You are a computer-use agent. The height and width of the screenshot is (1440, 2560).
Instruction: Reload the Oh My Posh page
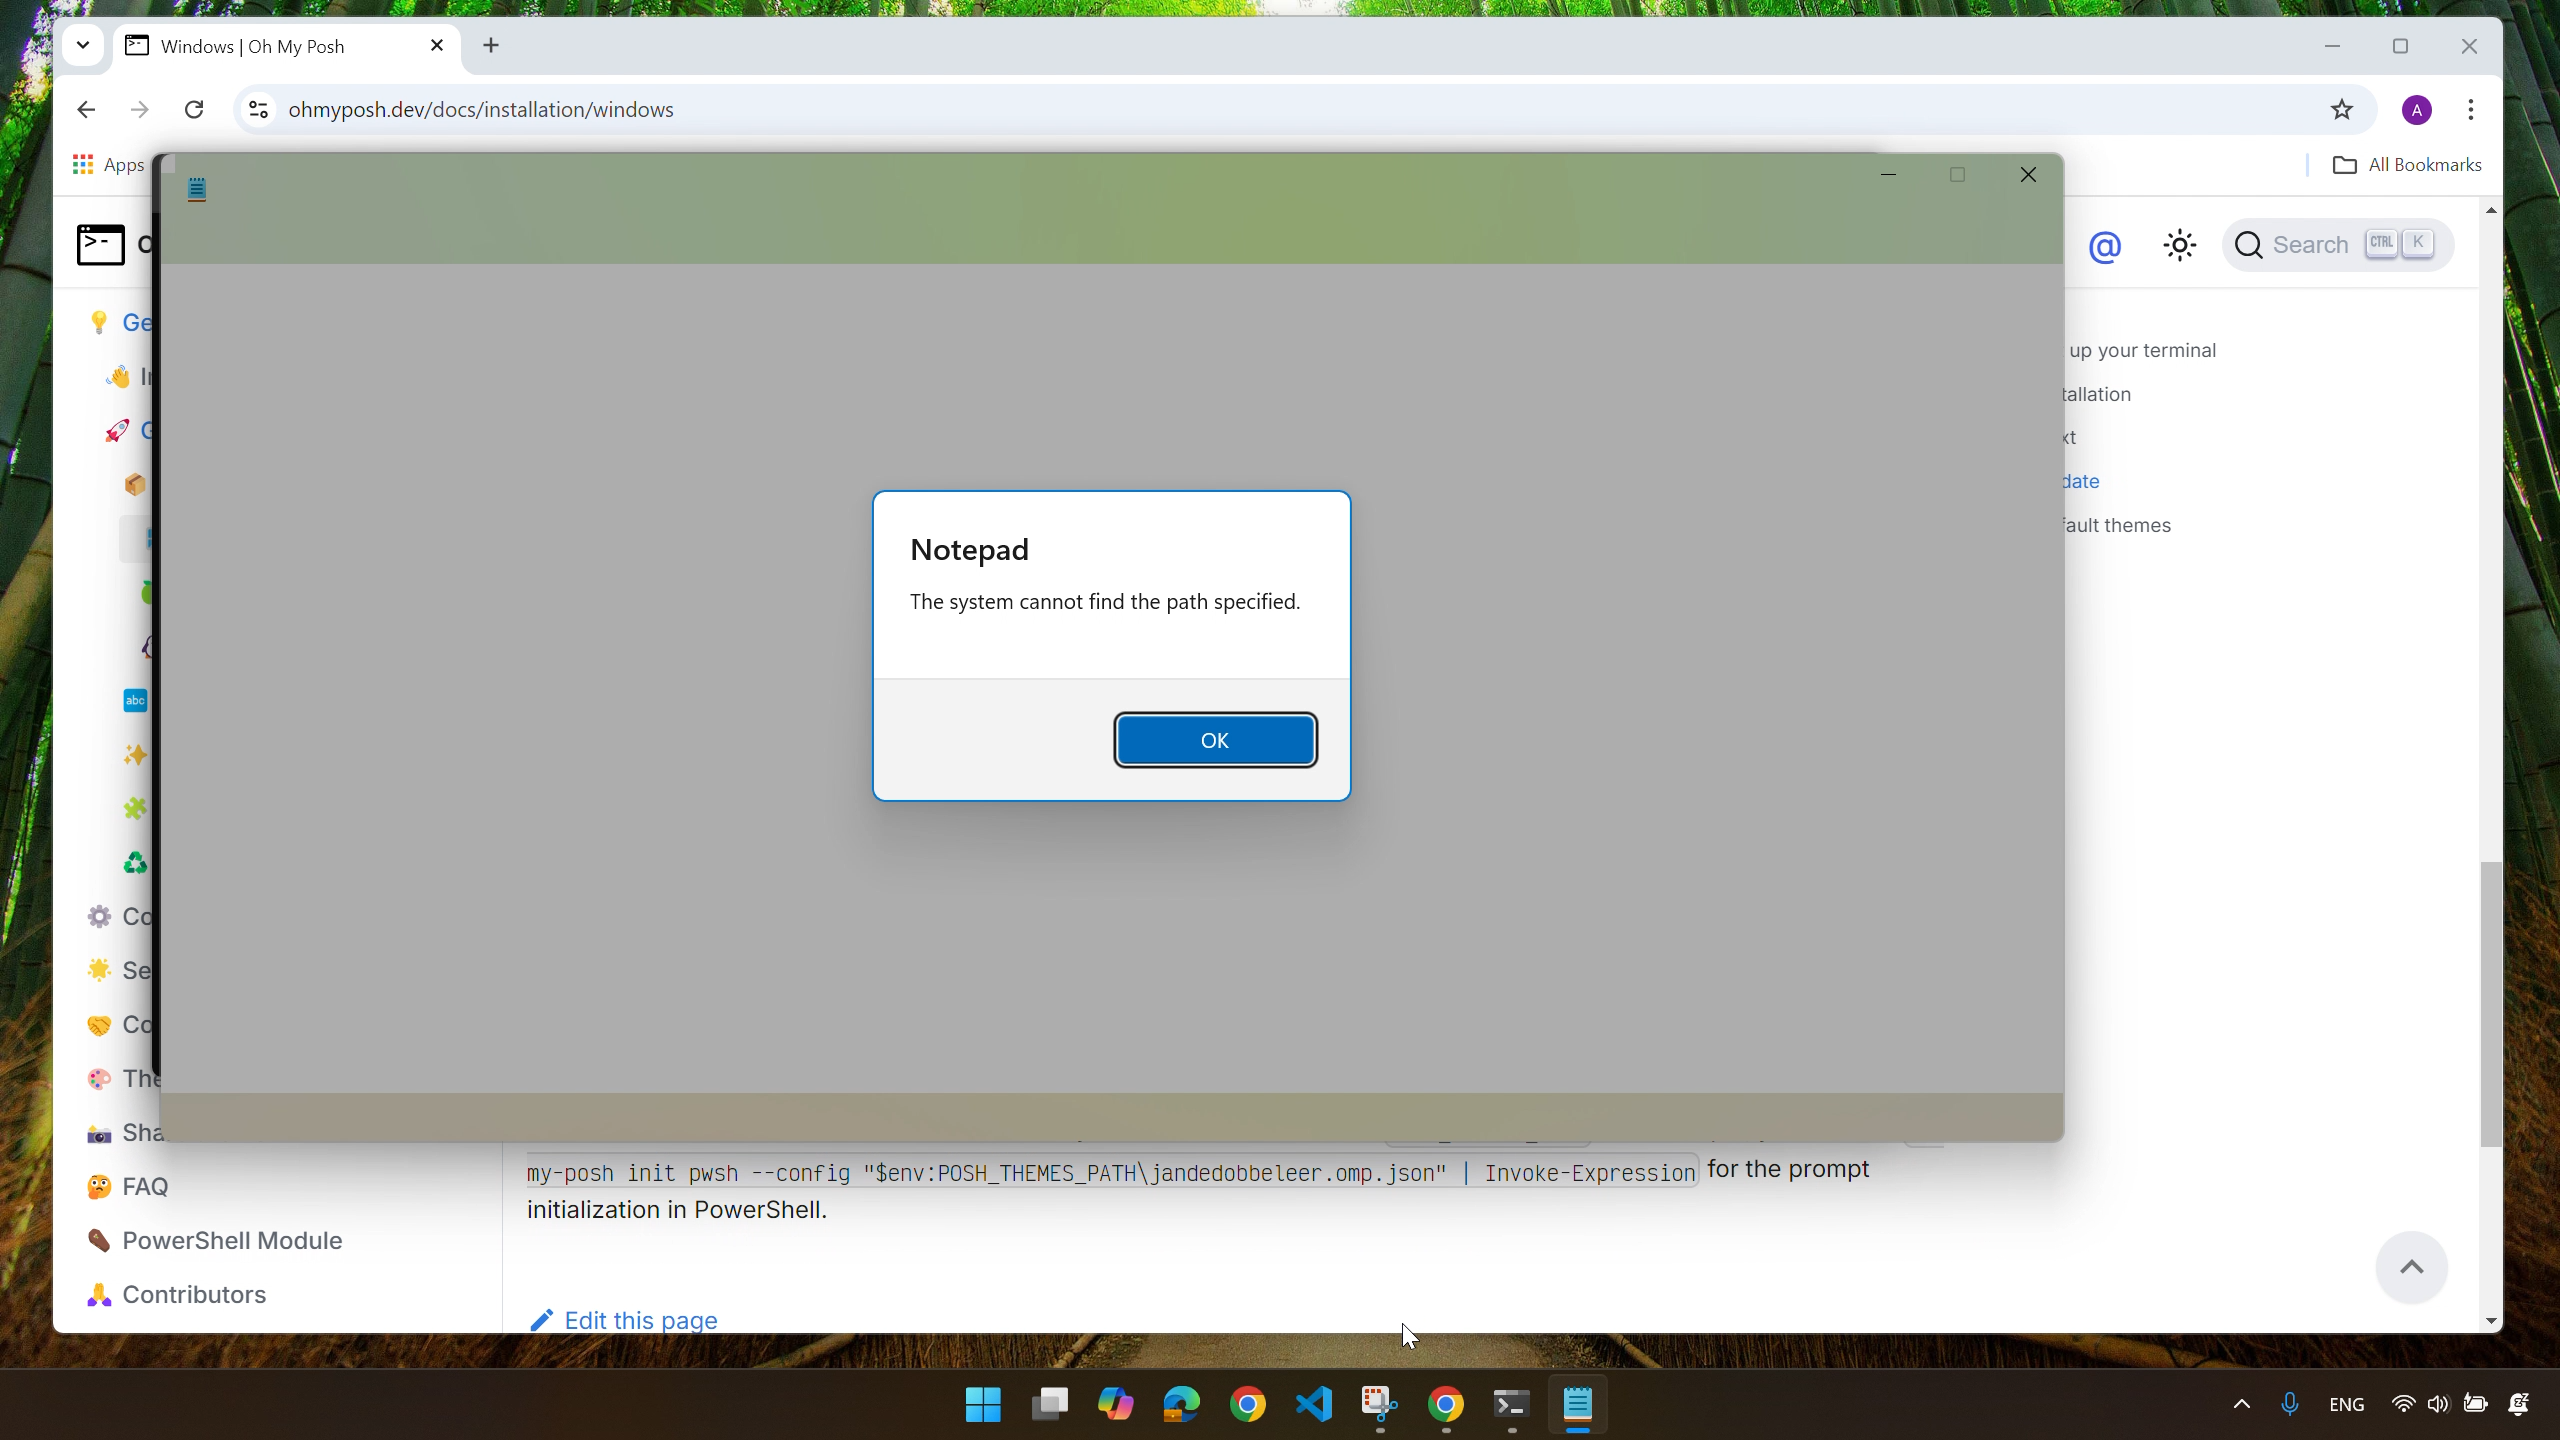point(194,110)
